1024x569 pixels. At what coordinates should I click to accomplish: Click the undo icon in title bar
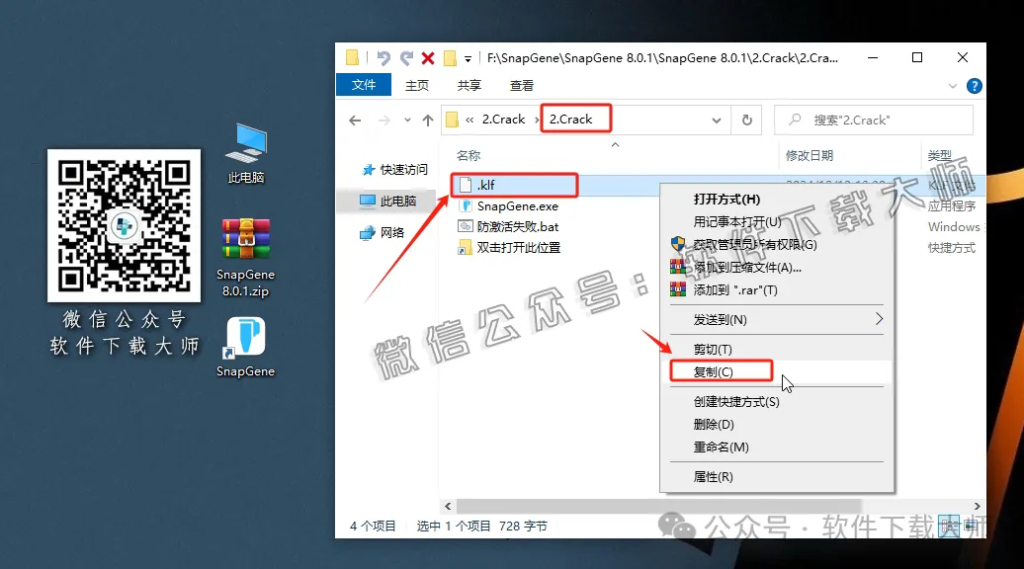(383, 58)
